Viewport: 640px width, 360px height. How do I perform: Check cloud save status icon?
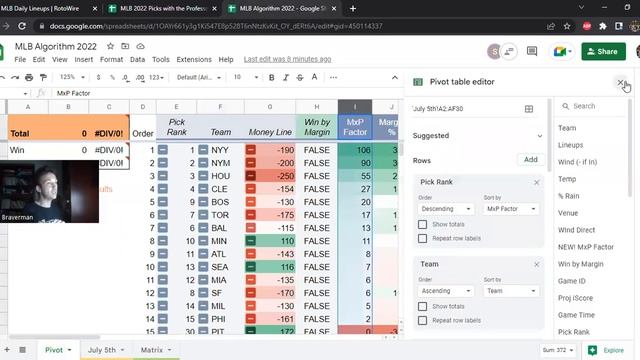point(140,46)
